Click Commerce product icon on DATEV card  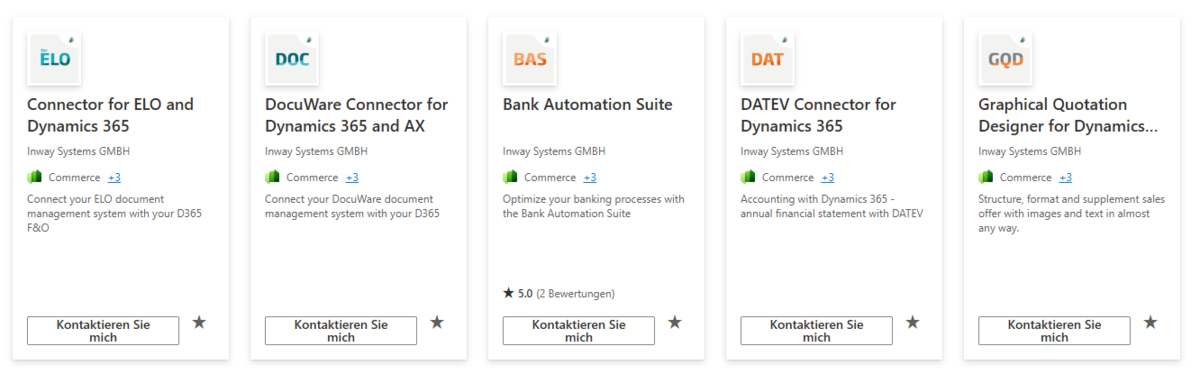748,177
